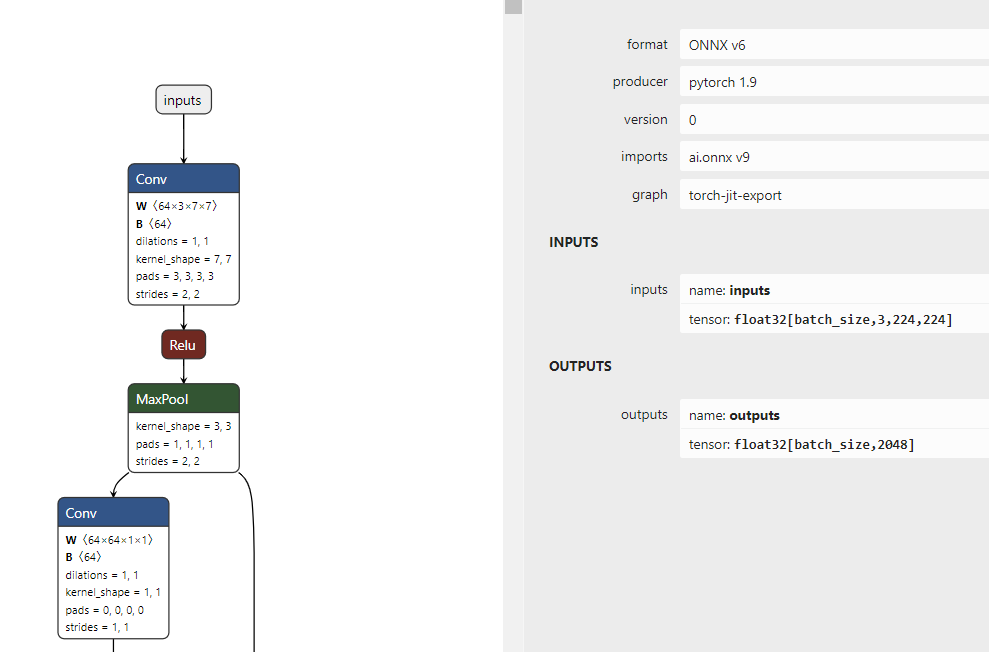This screenshot has height=652, width=989.
Task: Click the W 64×3×7×7 weight entry
Action: tap(176, 206)
